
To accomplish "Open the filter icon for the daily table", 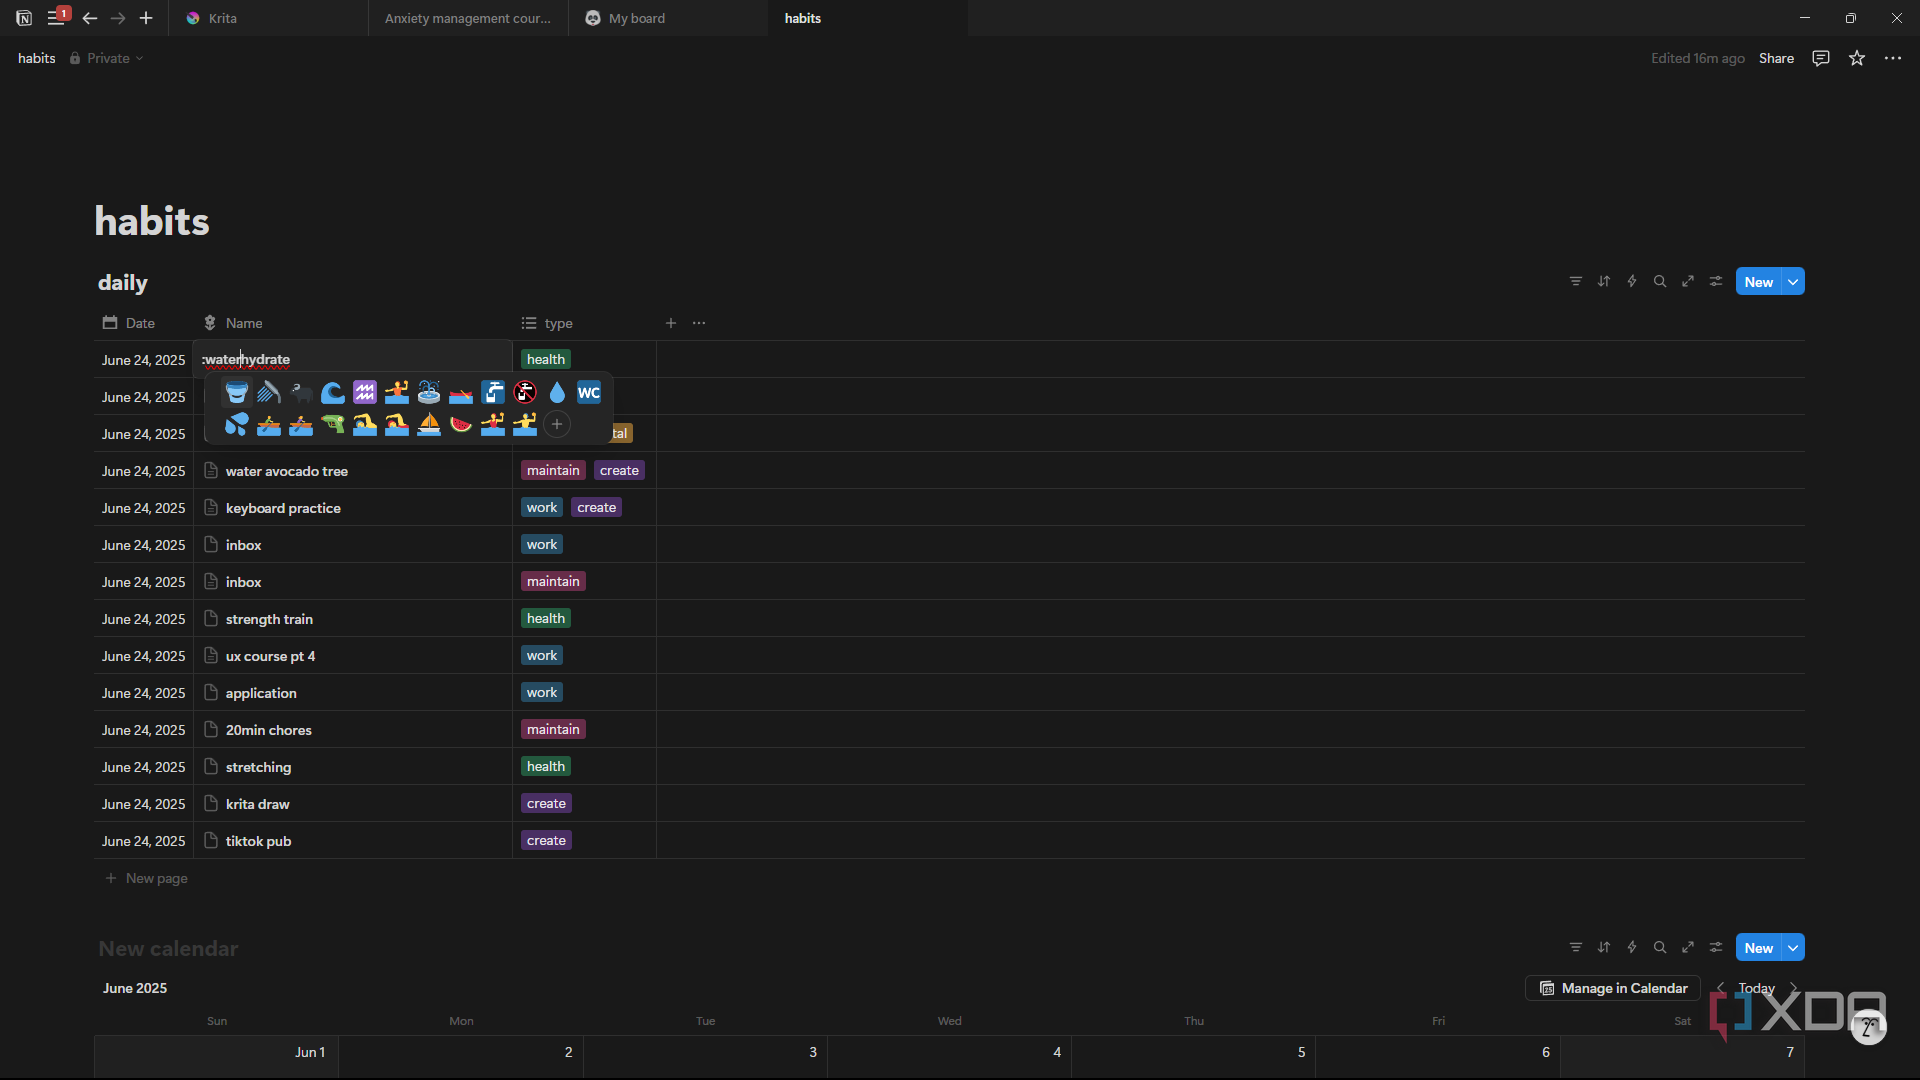I will point(1576,282).
